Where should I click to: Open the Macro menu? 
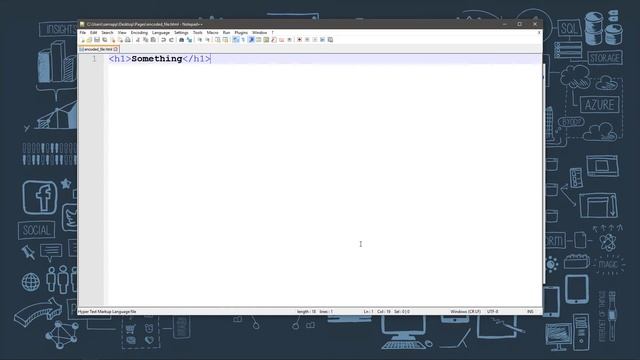click(212, 33)
